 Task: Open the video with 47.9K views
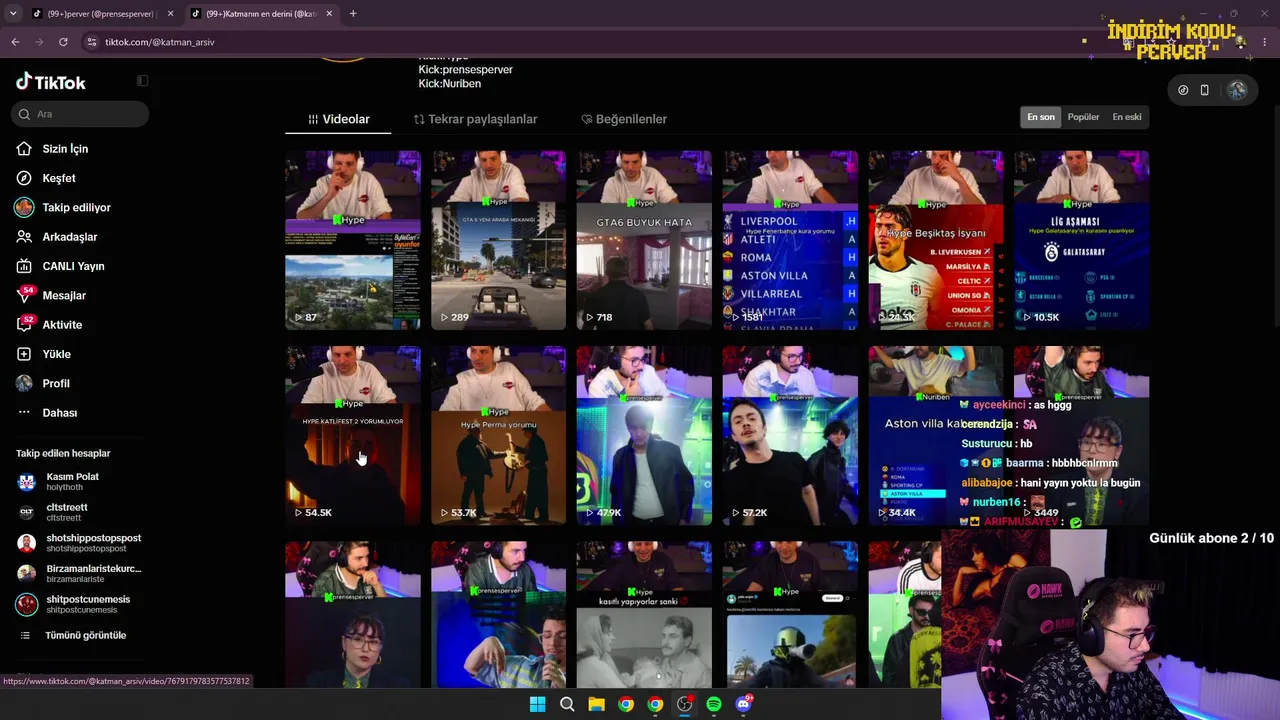(x=644, y=435)
